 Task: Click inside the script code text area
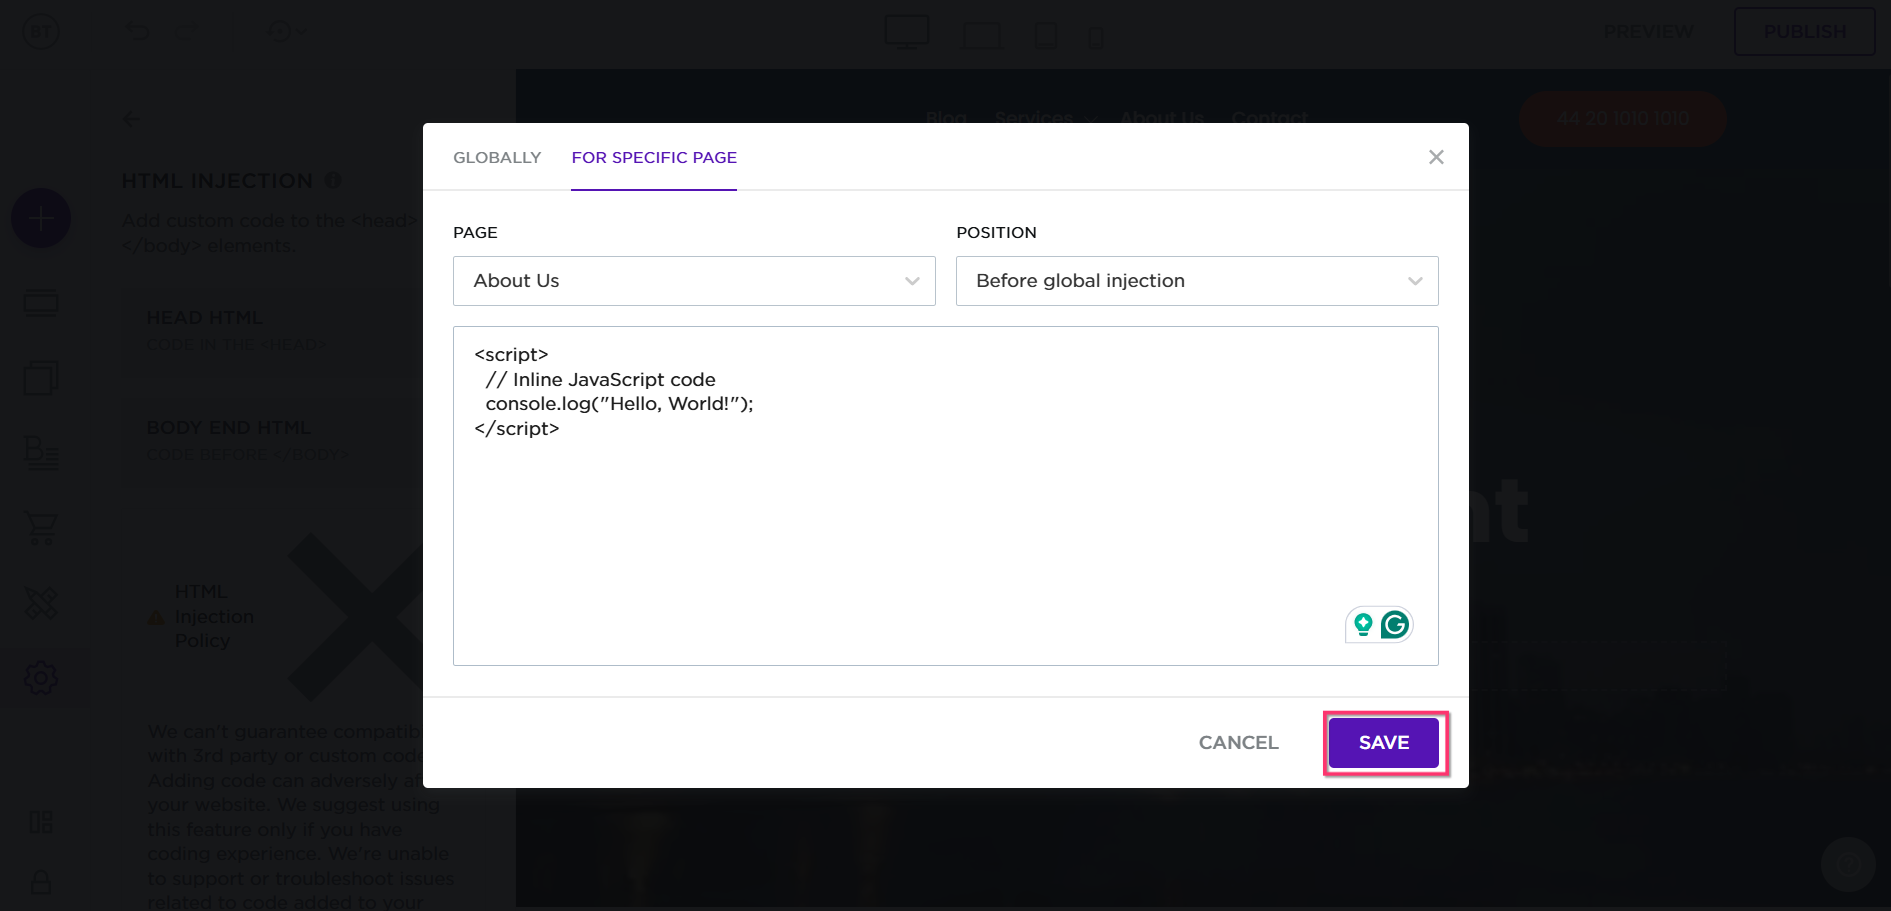945,495
